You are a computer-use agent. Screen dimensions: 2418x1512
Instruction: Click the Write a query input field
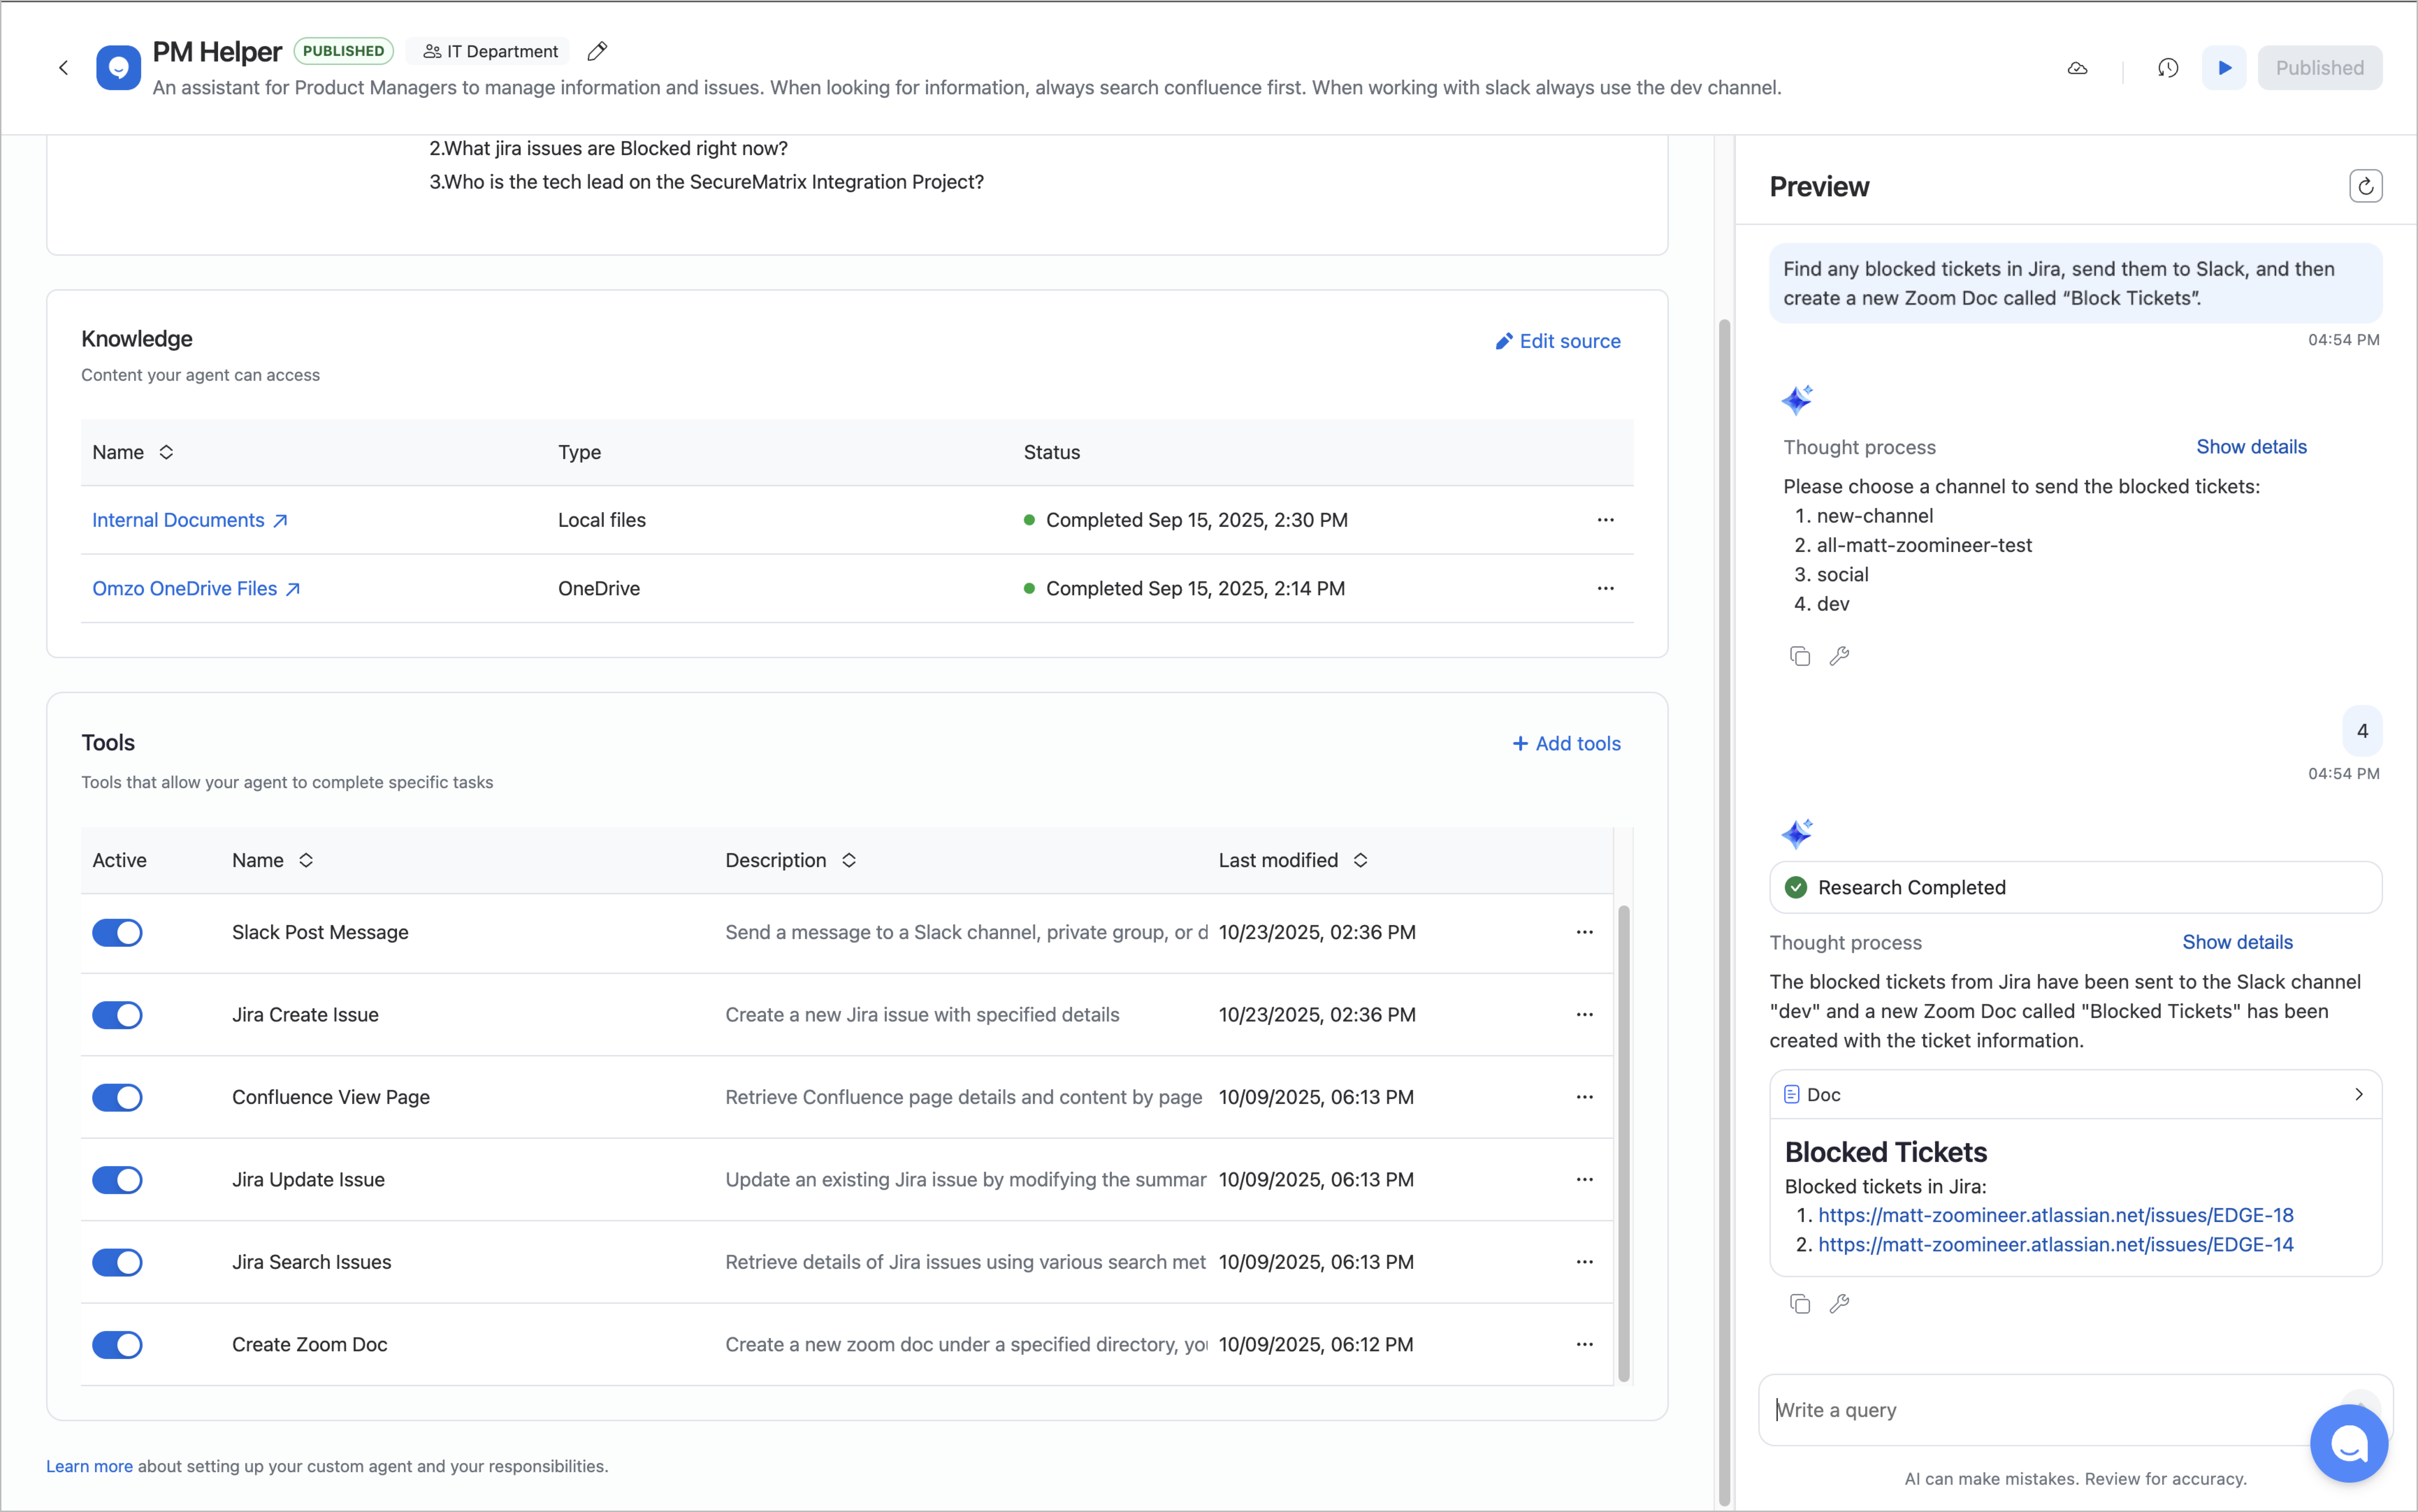coord(2050,1410)
